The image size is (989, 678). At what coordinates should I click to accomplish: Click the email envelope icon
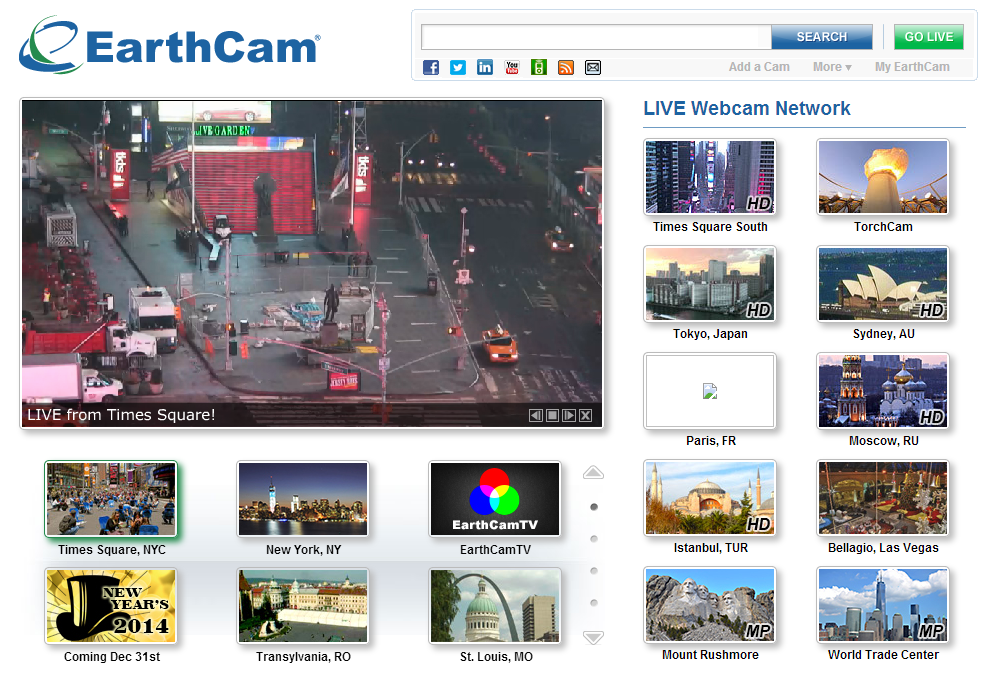click(593, 67)
